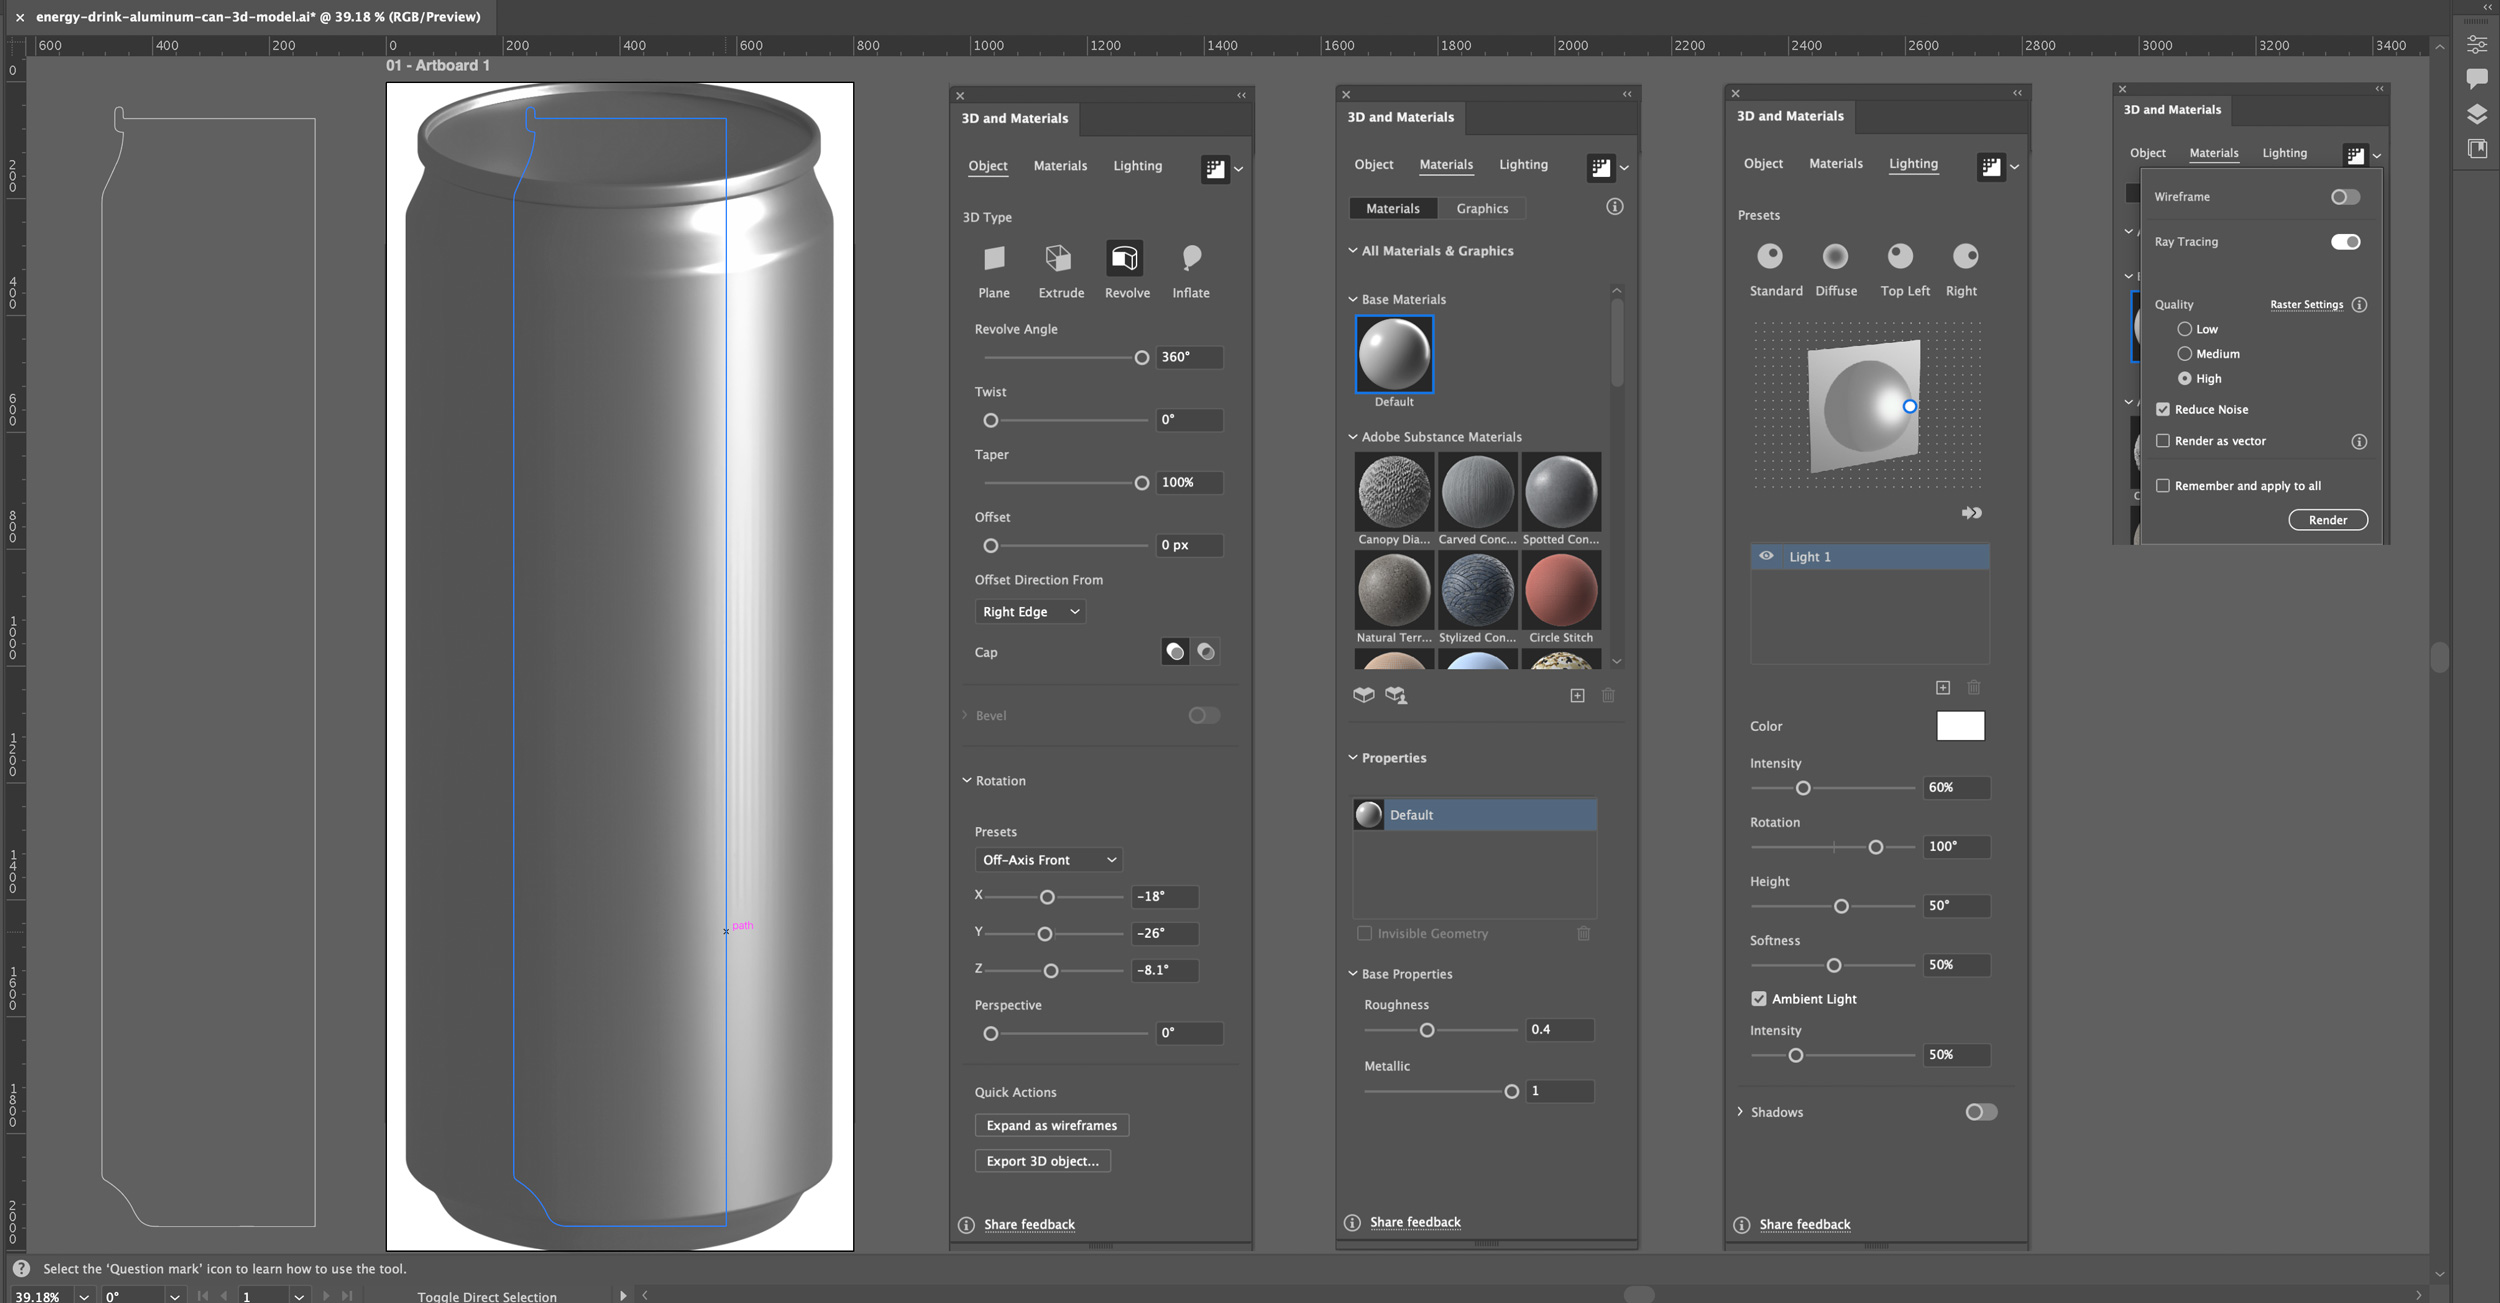Select the Extrude 3D type icon

point(1058,259)
